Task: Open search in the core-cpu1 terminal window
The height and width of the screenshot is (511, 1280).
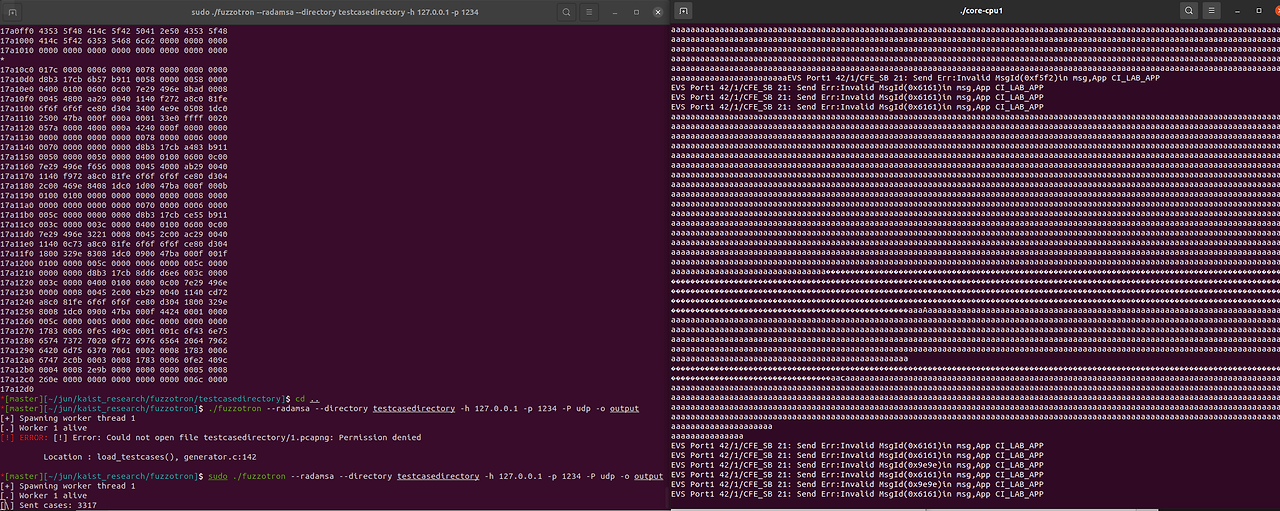Action: (x=1190, y=10)
